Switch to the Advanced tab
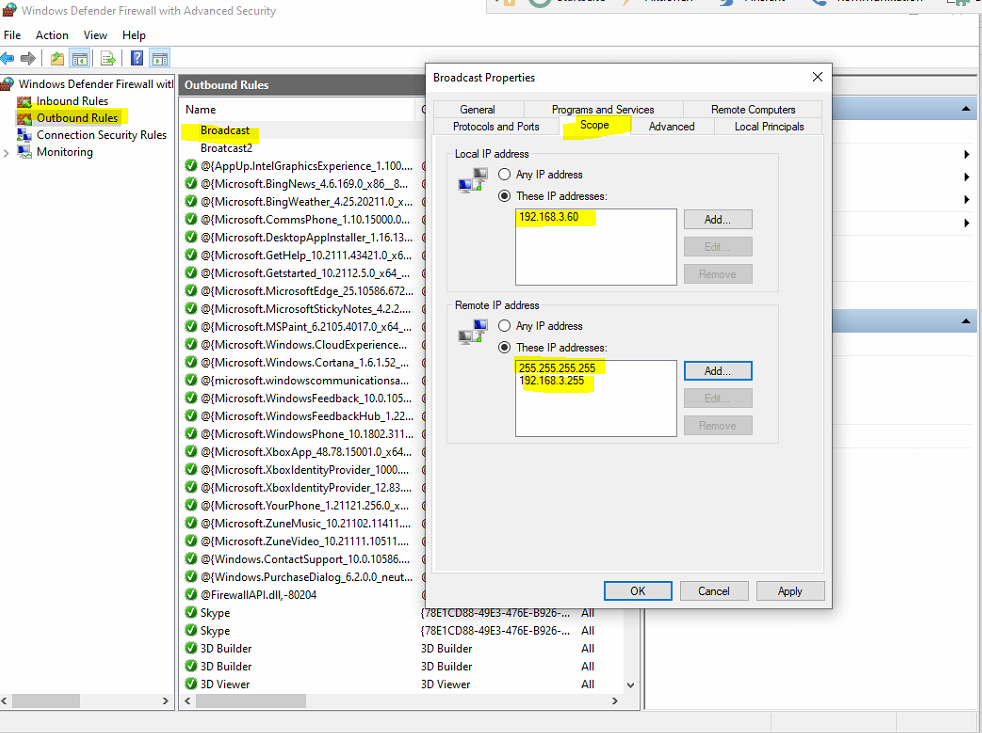 [671, 127]
